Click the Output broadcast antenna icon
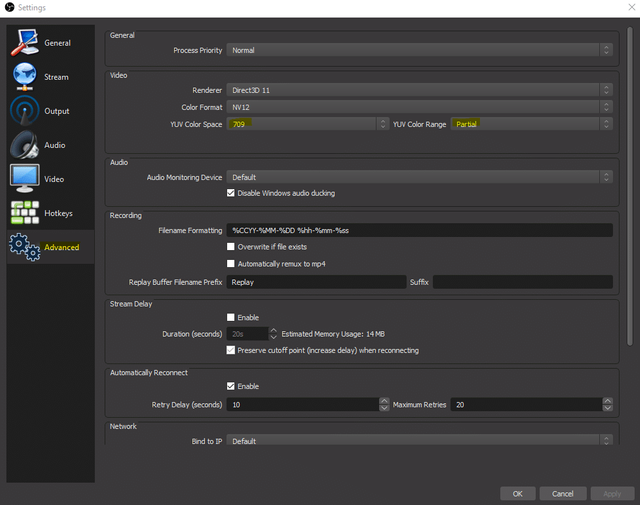This screenshot has height=505, width=640. [x=24, y=111]
